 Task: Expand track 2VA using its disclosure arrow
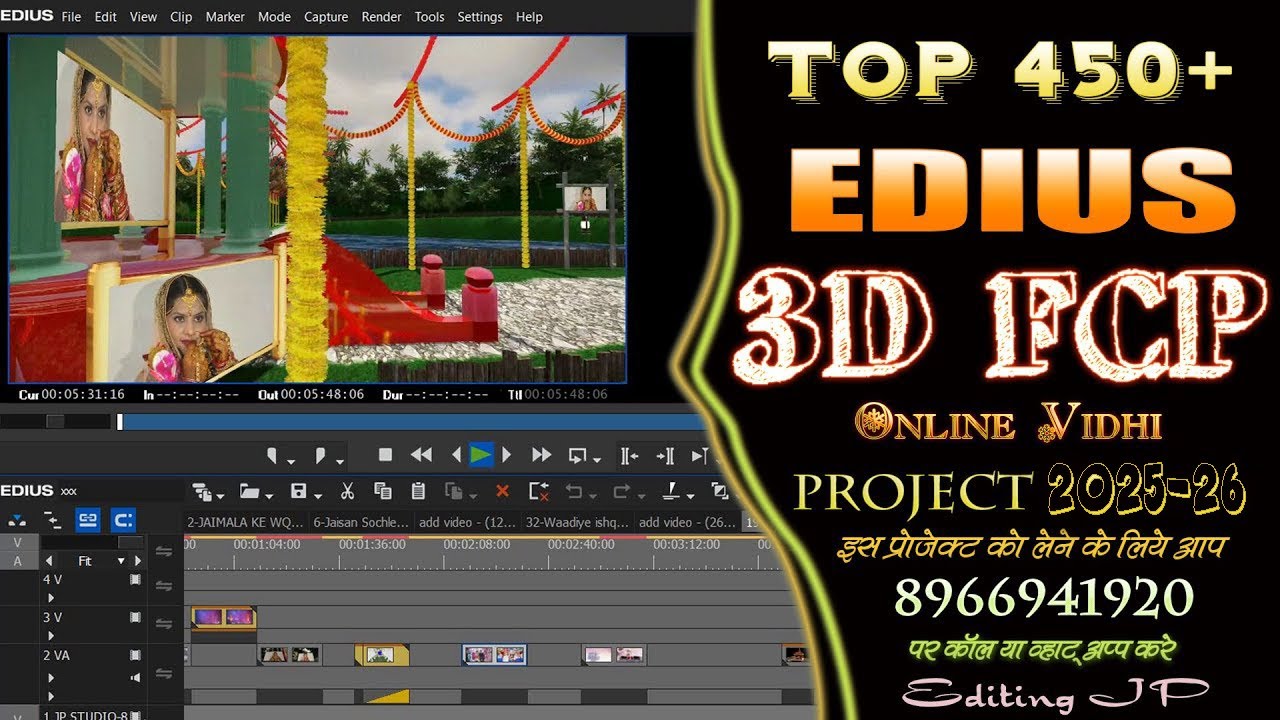click(51, 676)
